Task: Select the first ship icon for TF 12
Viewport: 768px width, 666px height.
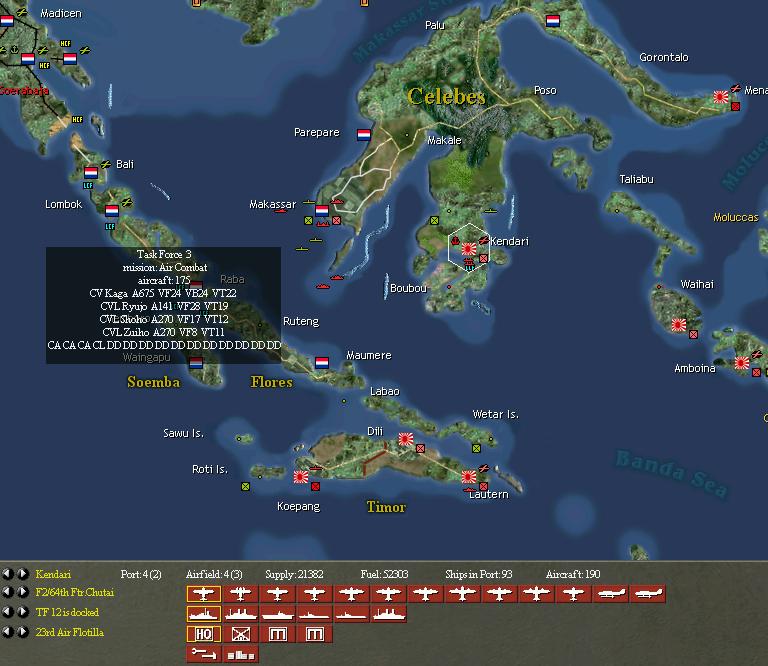Action: pos(204,614)
